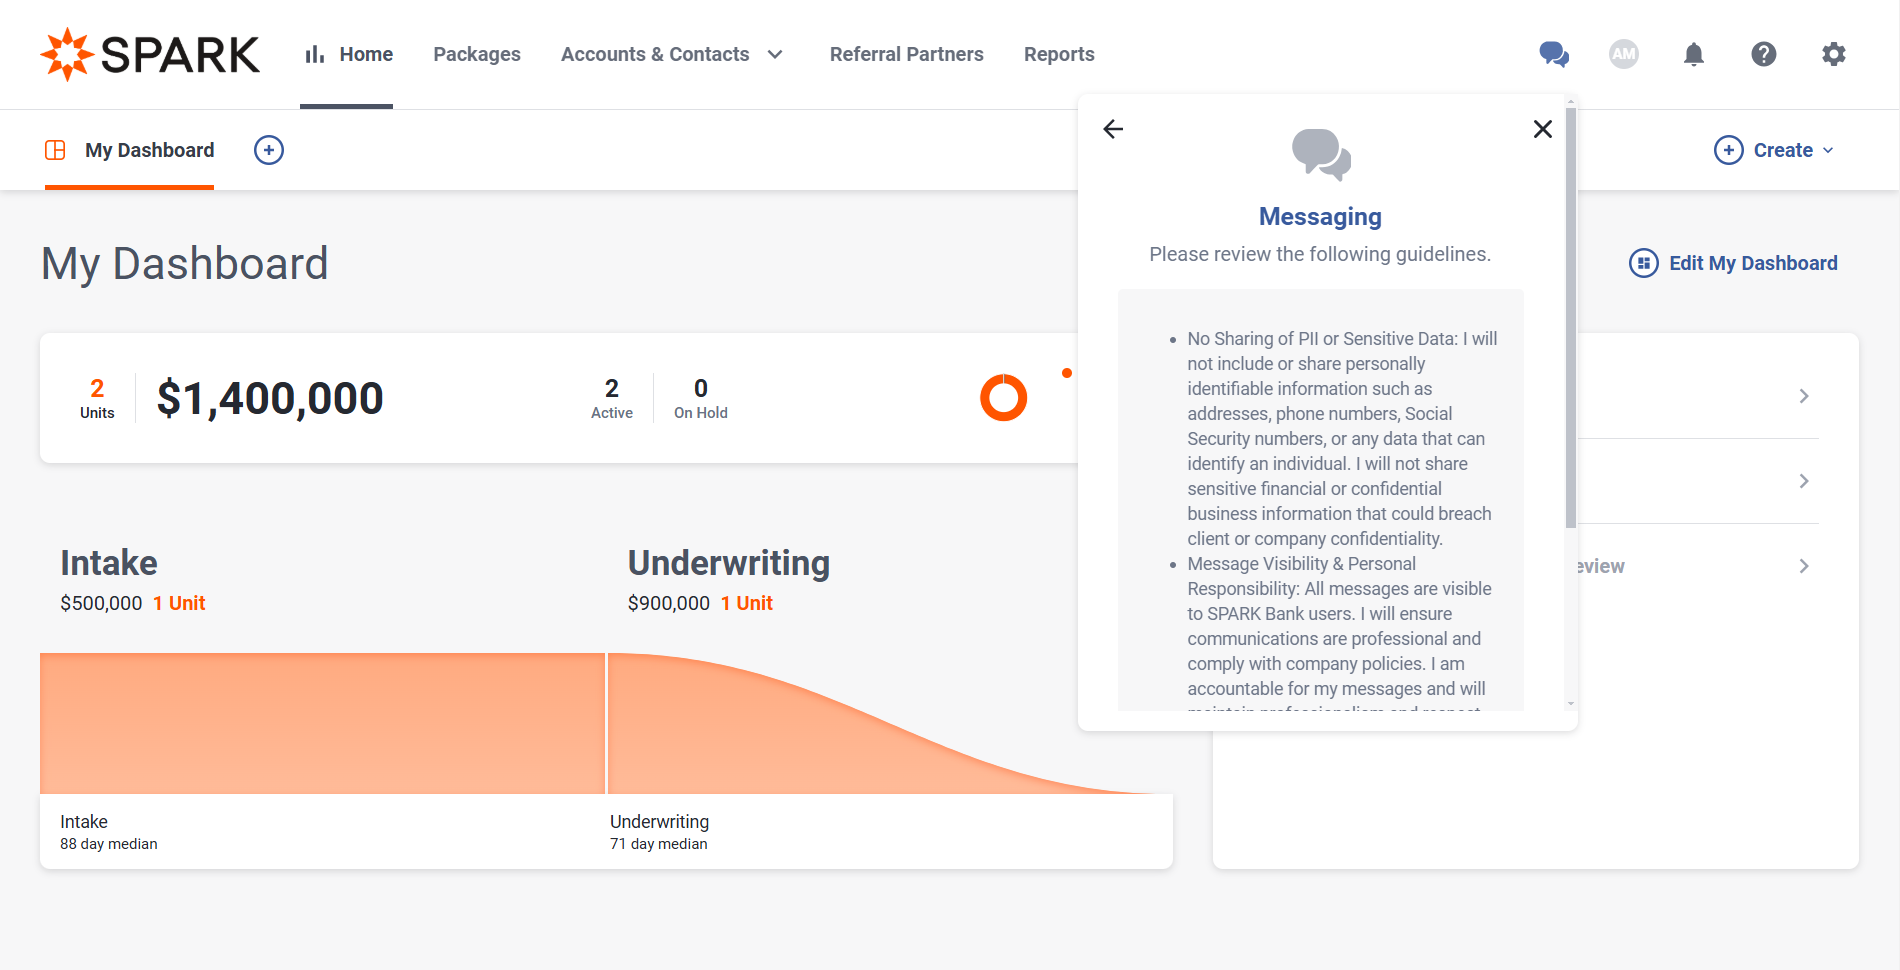
Task: Open Reports page
Action: tap(1059, 54)
